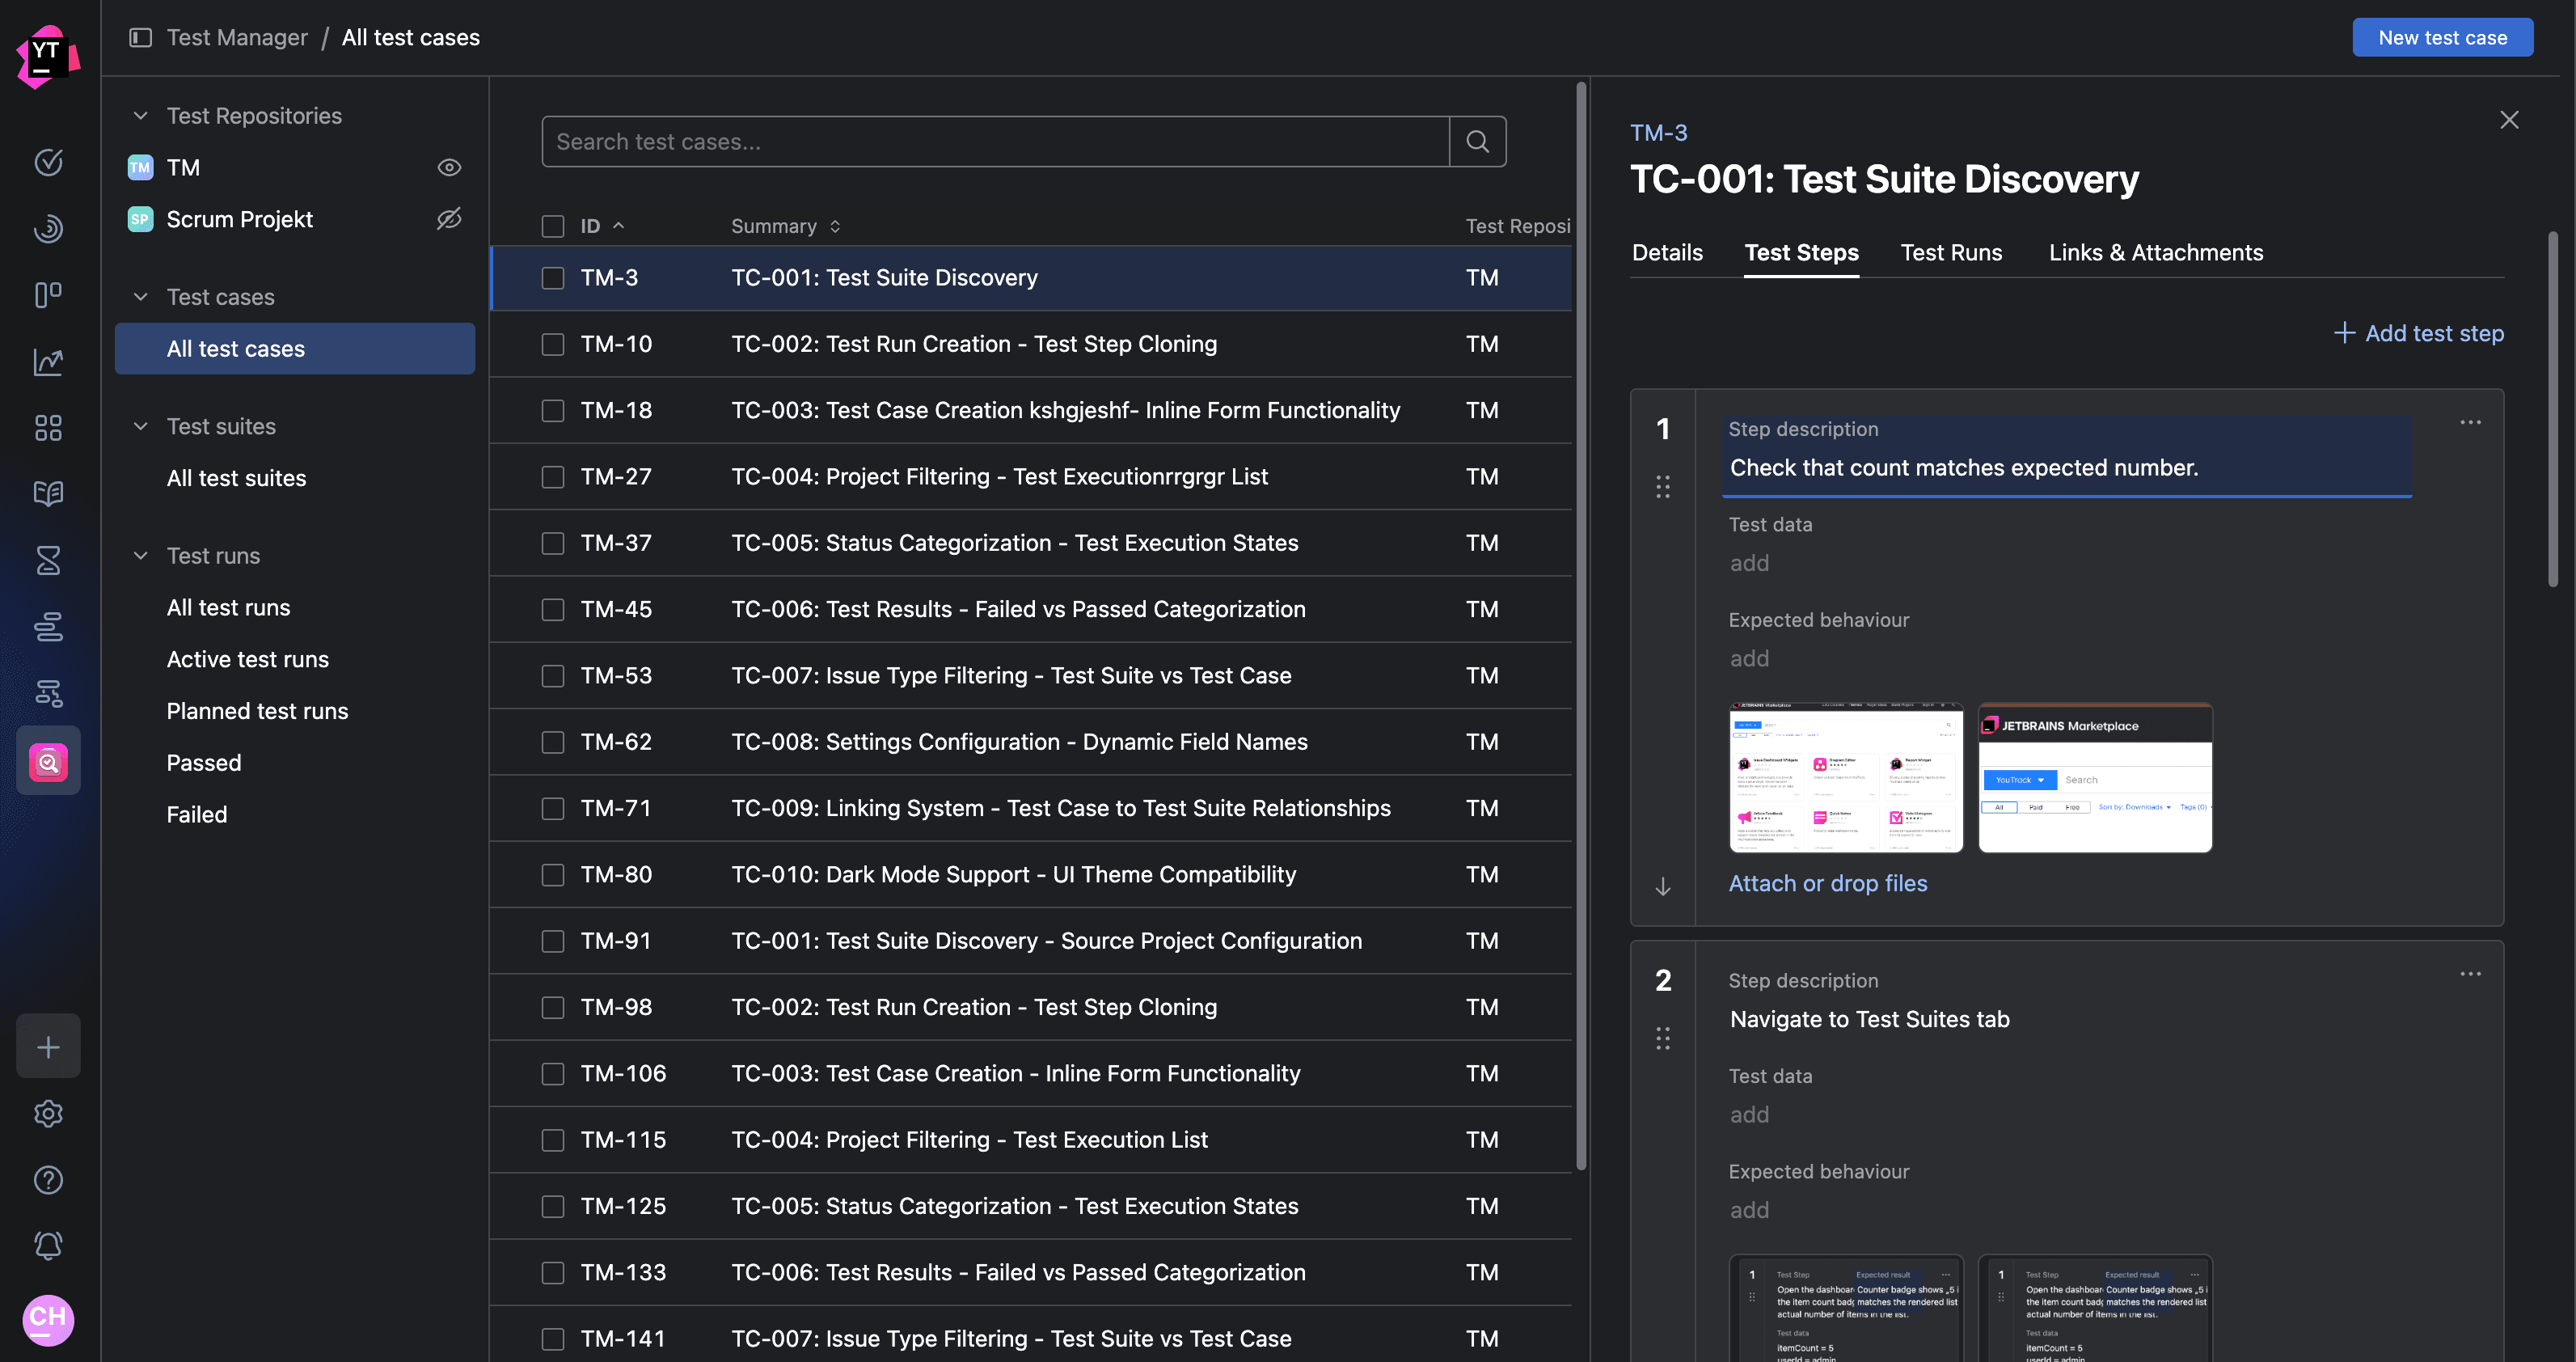Close the TM-3 detail panel
The image size is (2576, 1362).
pyautogui.click(x=2509, y=120)
